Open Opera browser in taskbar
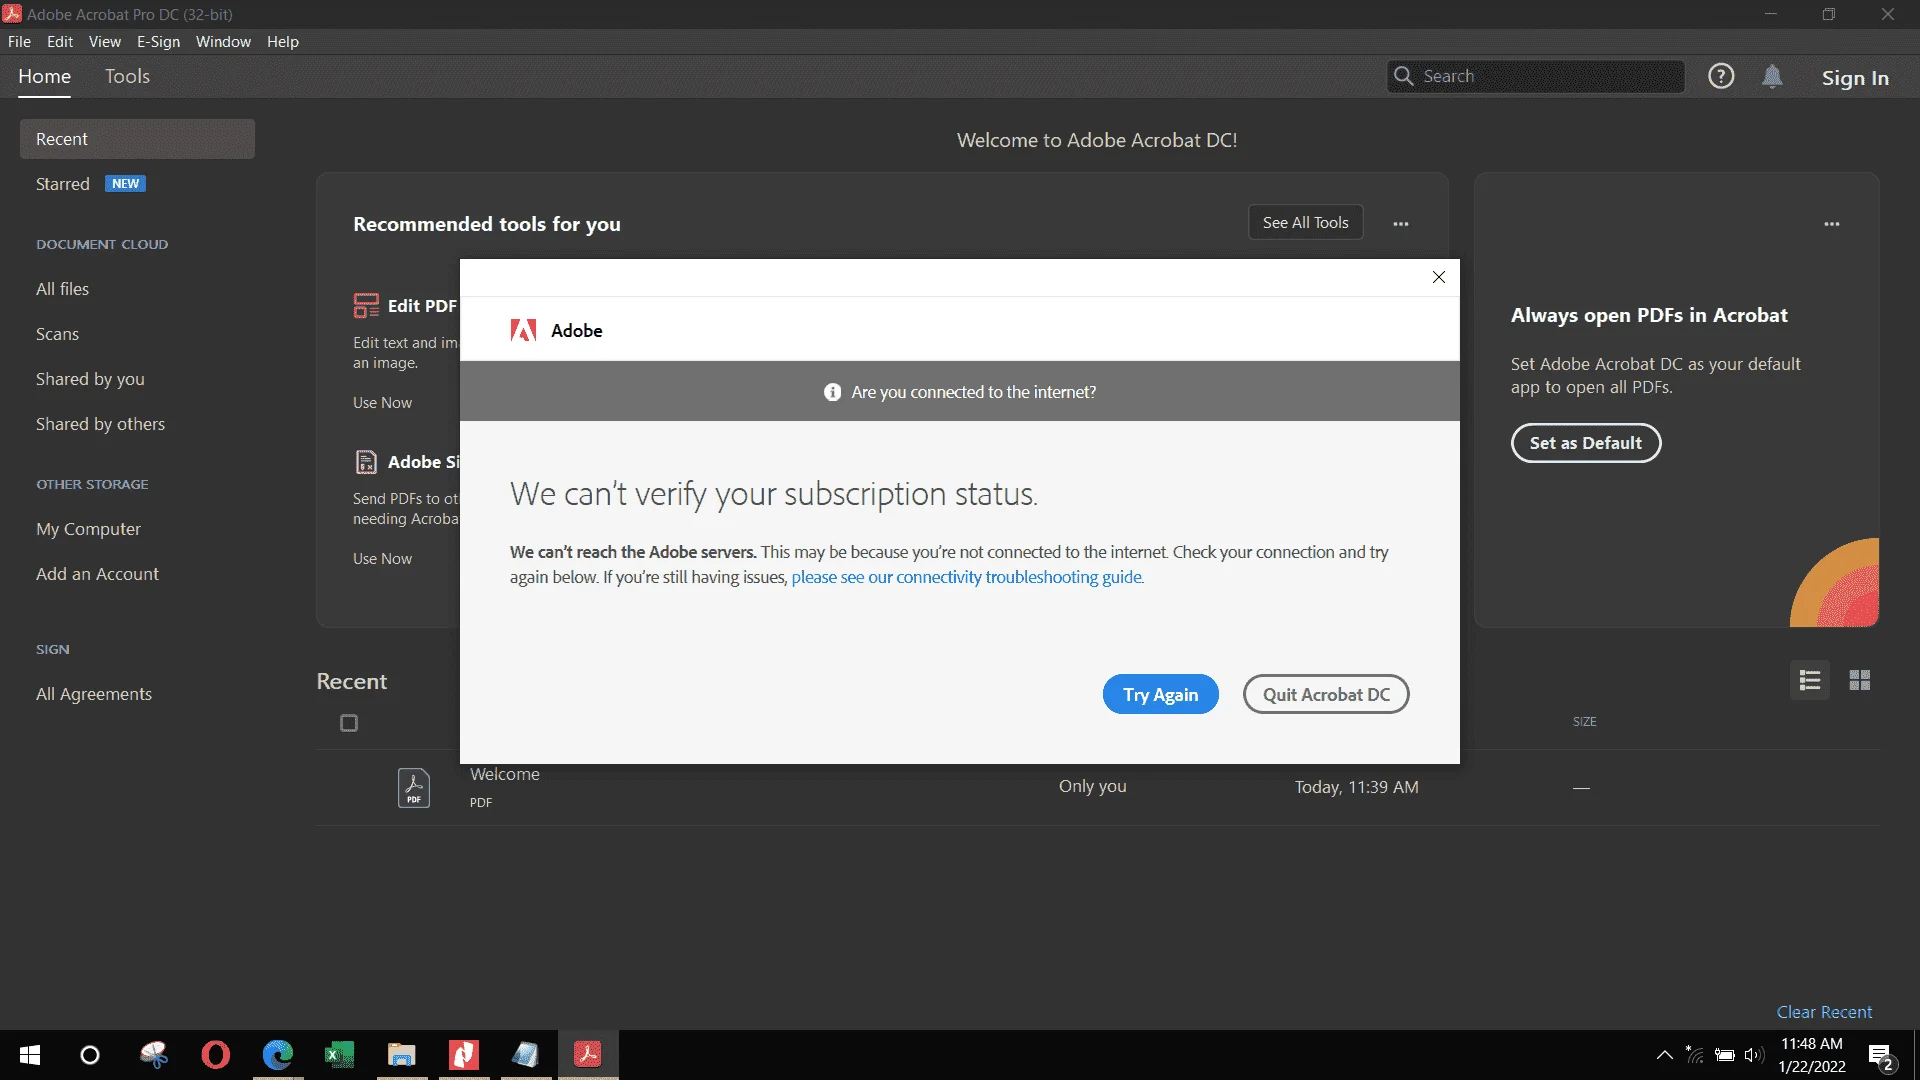This screenshot has width=1920, height=1080. coord(215,1055)
